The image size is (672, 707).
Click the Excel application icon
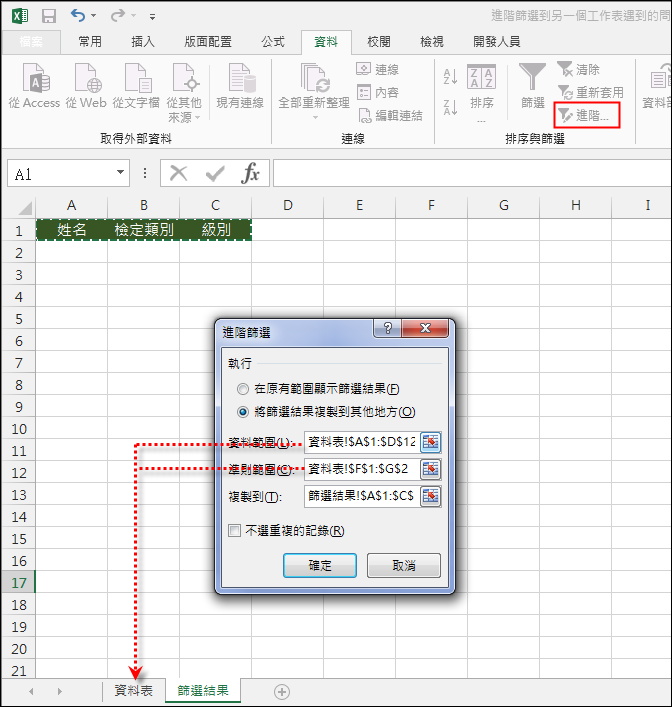point(20,16)
